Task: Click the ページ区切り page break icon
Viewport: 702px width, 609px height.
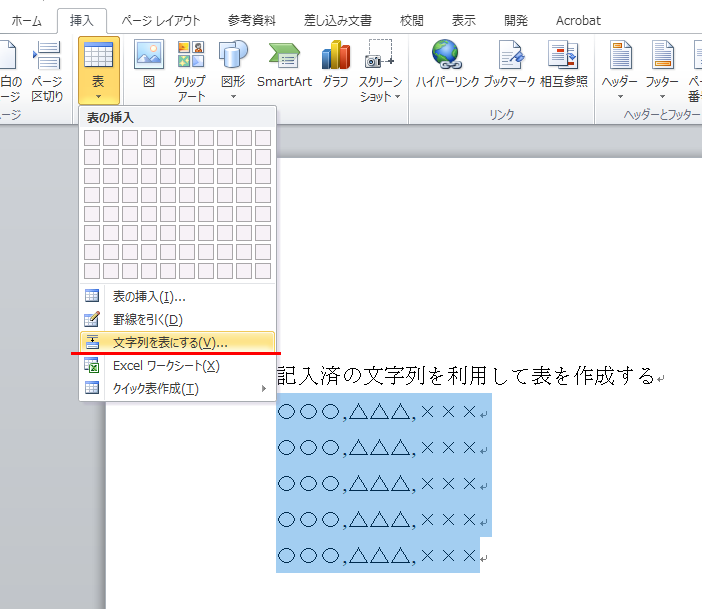Action: (x=46, y=68)
